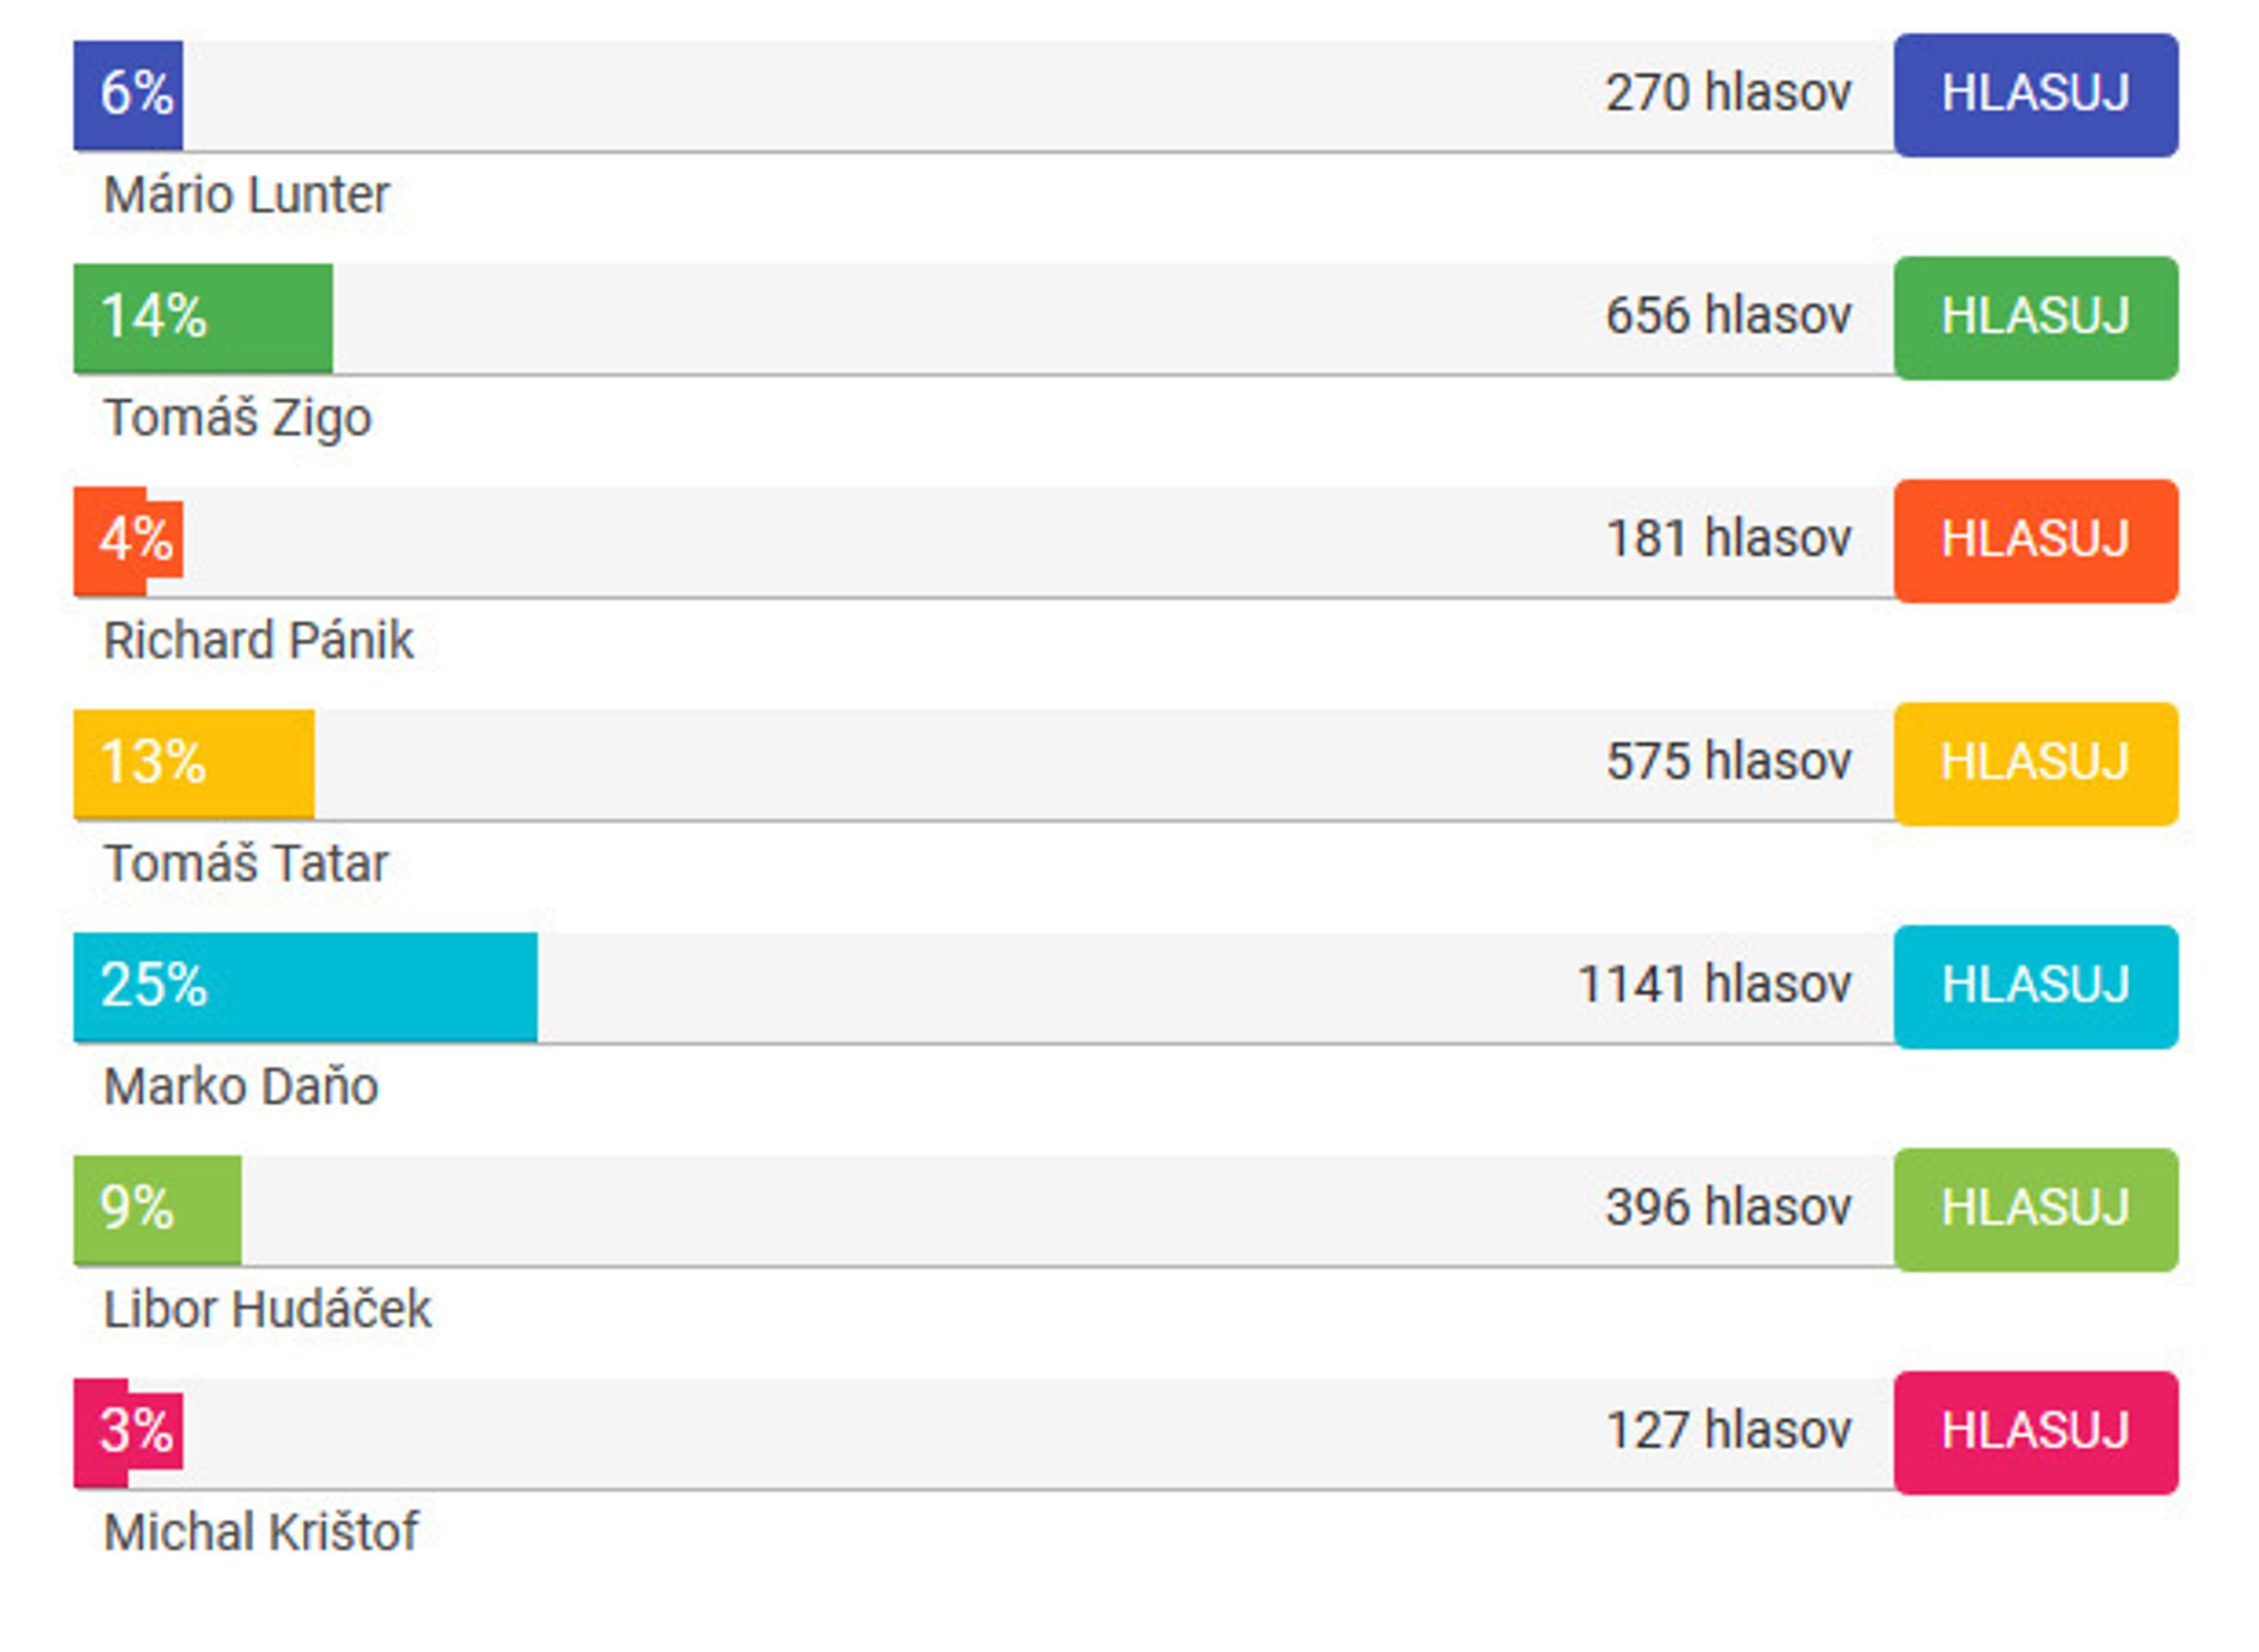Click the light green 9% bar
Image resolution: width=2259 pixels, height=1652 pixels.
[x=157, y=1210]
